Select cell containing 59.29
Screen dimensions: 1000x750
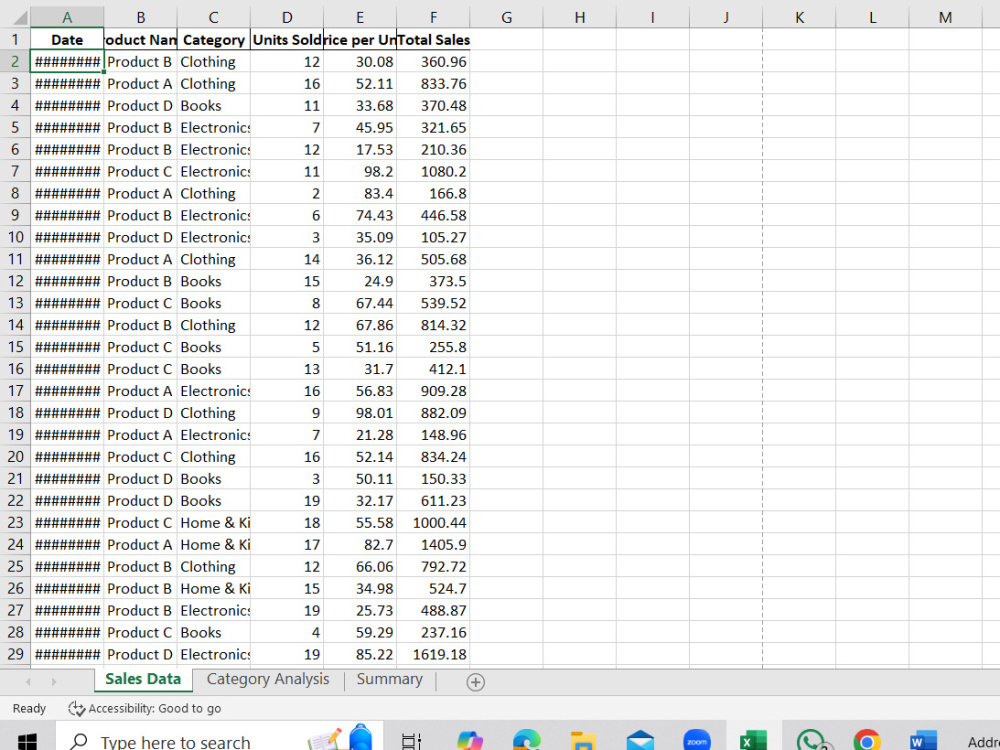[x=360, y=632]
